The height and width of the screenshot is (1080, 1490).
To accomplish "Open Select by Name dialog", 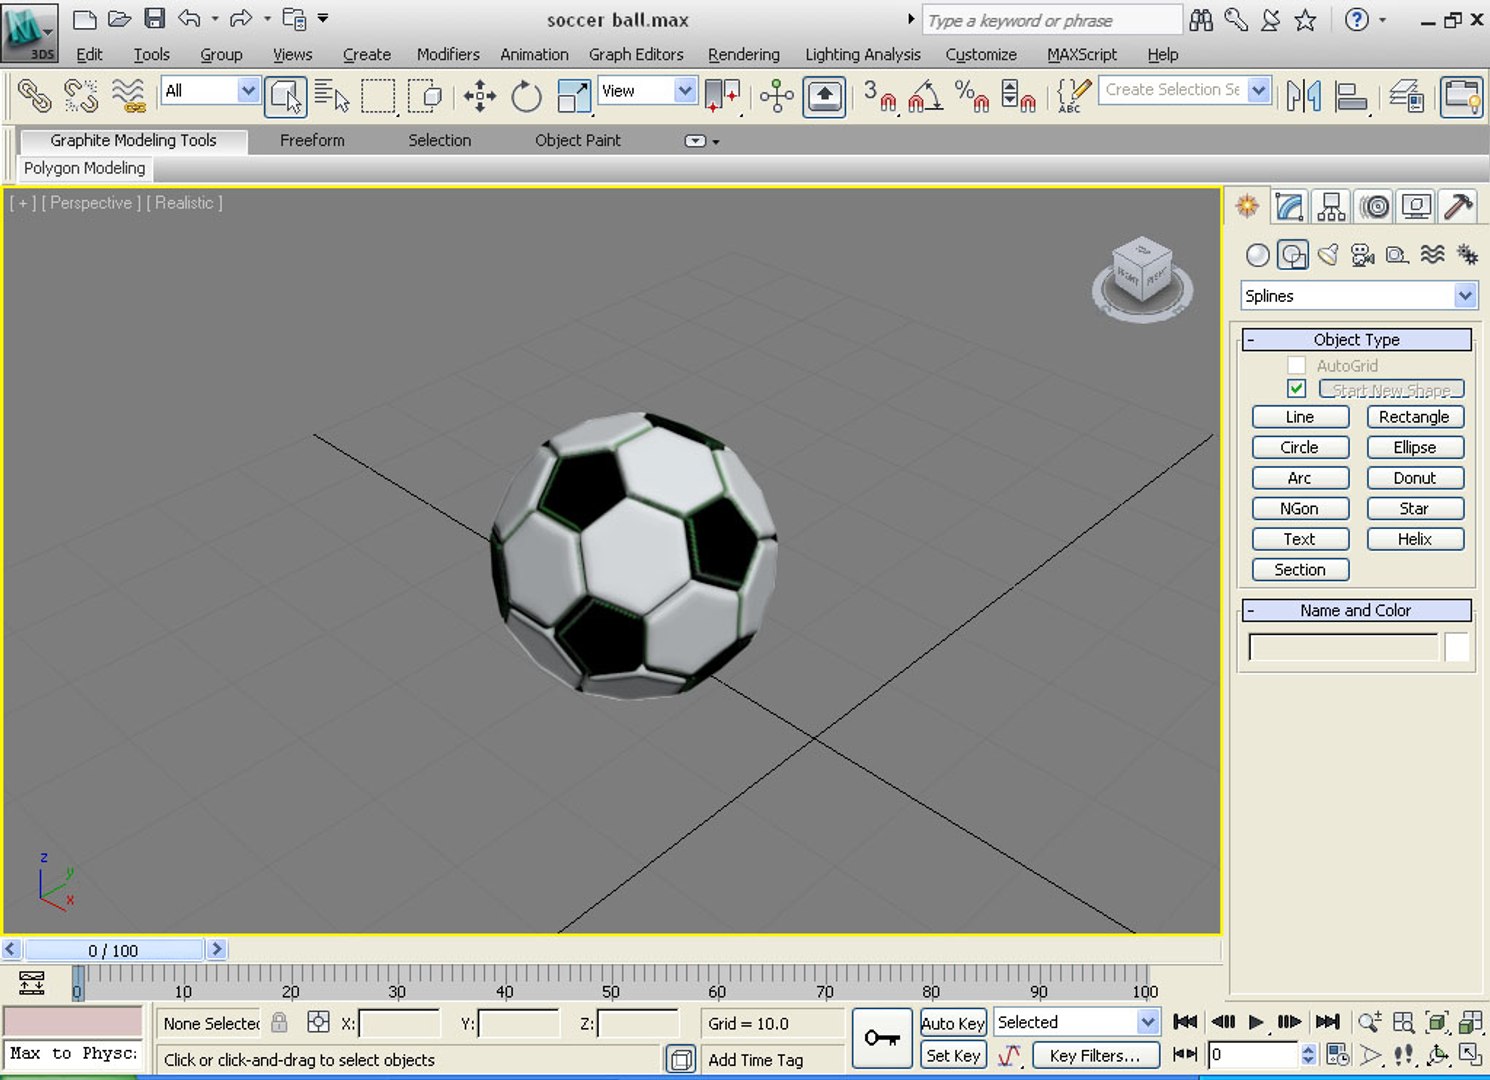I will click(332, 96).
